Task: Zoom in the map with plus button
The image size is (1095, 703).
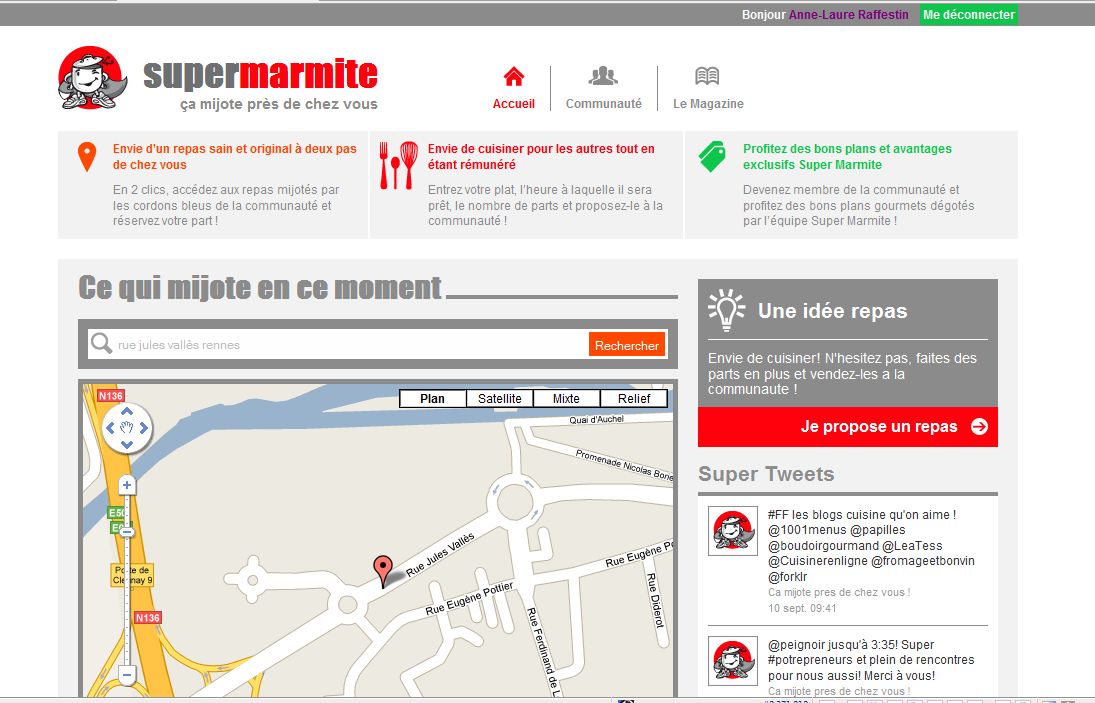Action: click(x=126, y=485)
